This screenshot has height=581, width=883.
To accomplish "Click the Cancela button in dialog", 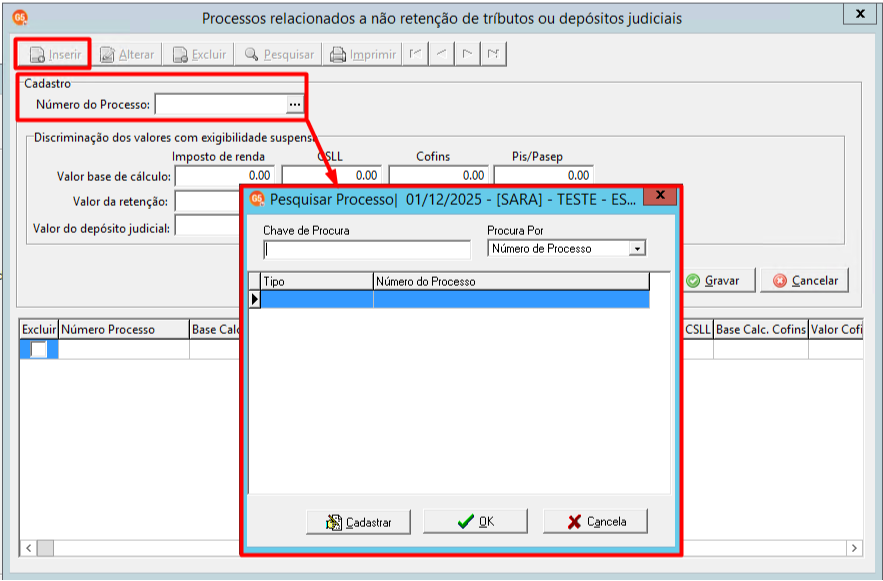I will (x=595, y=521).
